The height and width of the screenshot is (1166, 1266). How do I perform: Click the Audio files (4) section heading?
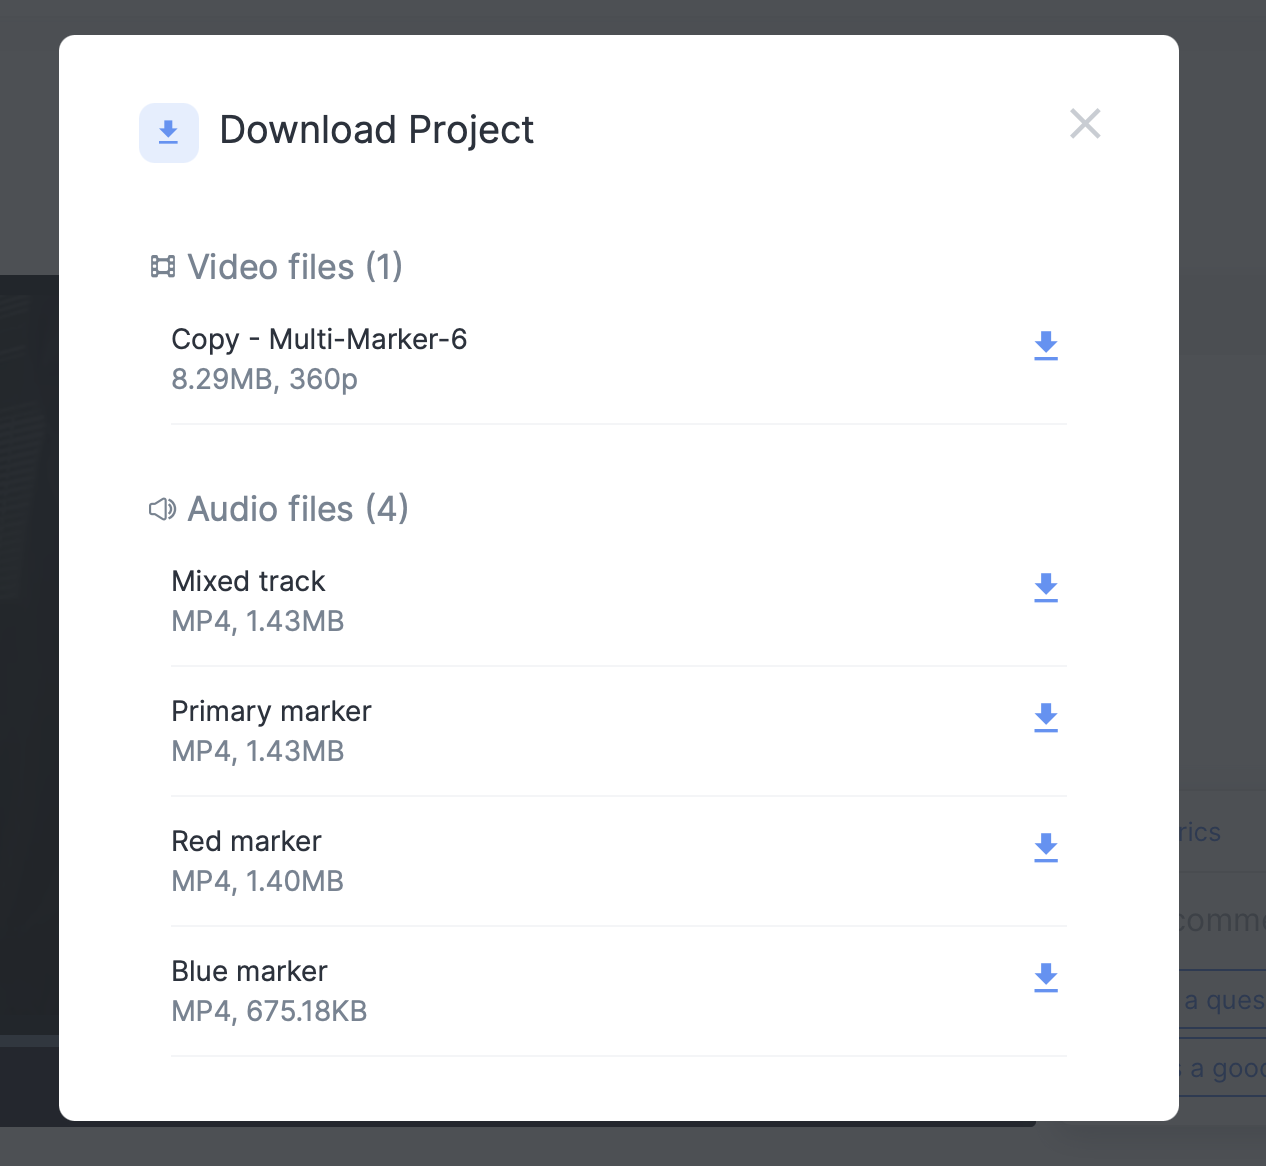[x=298, y=509]
